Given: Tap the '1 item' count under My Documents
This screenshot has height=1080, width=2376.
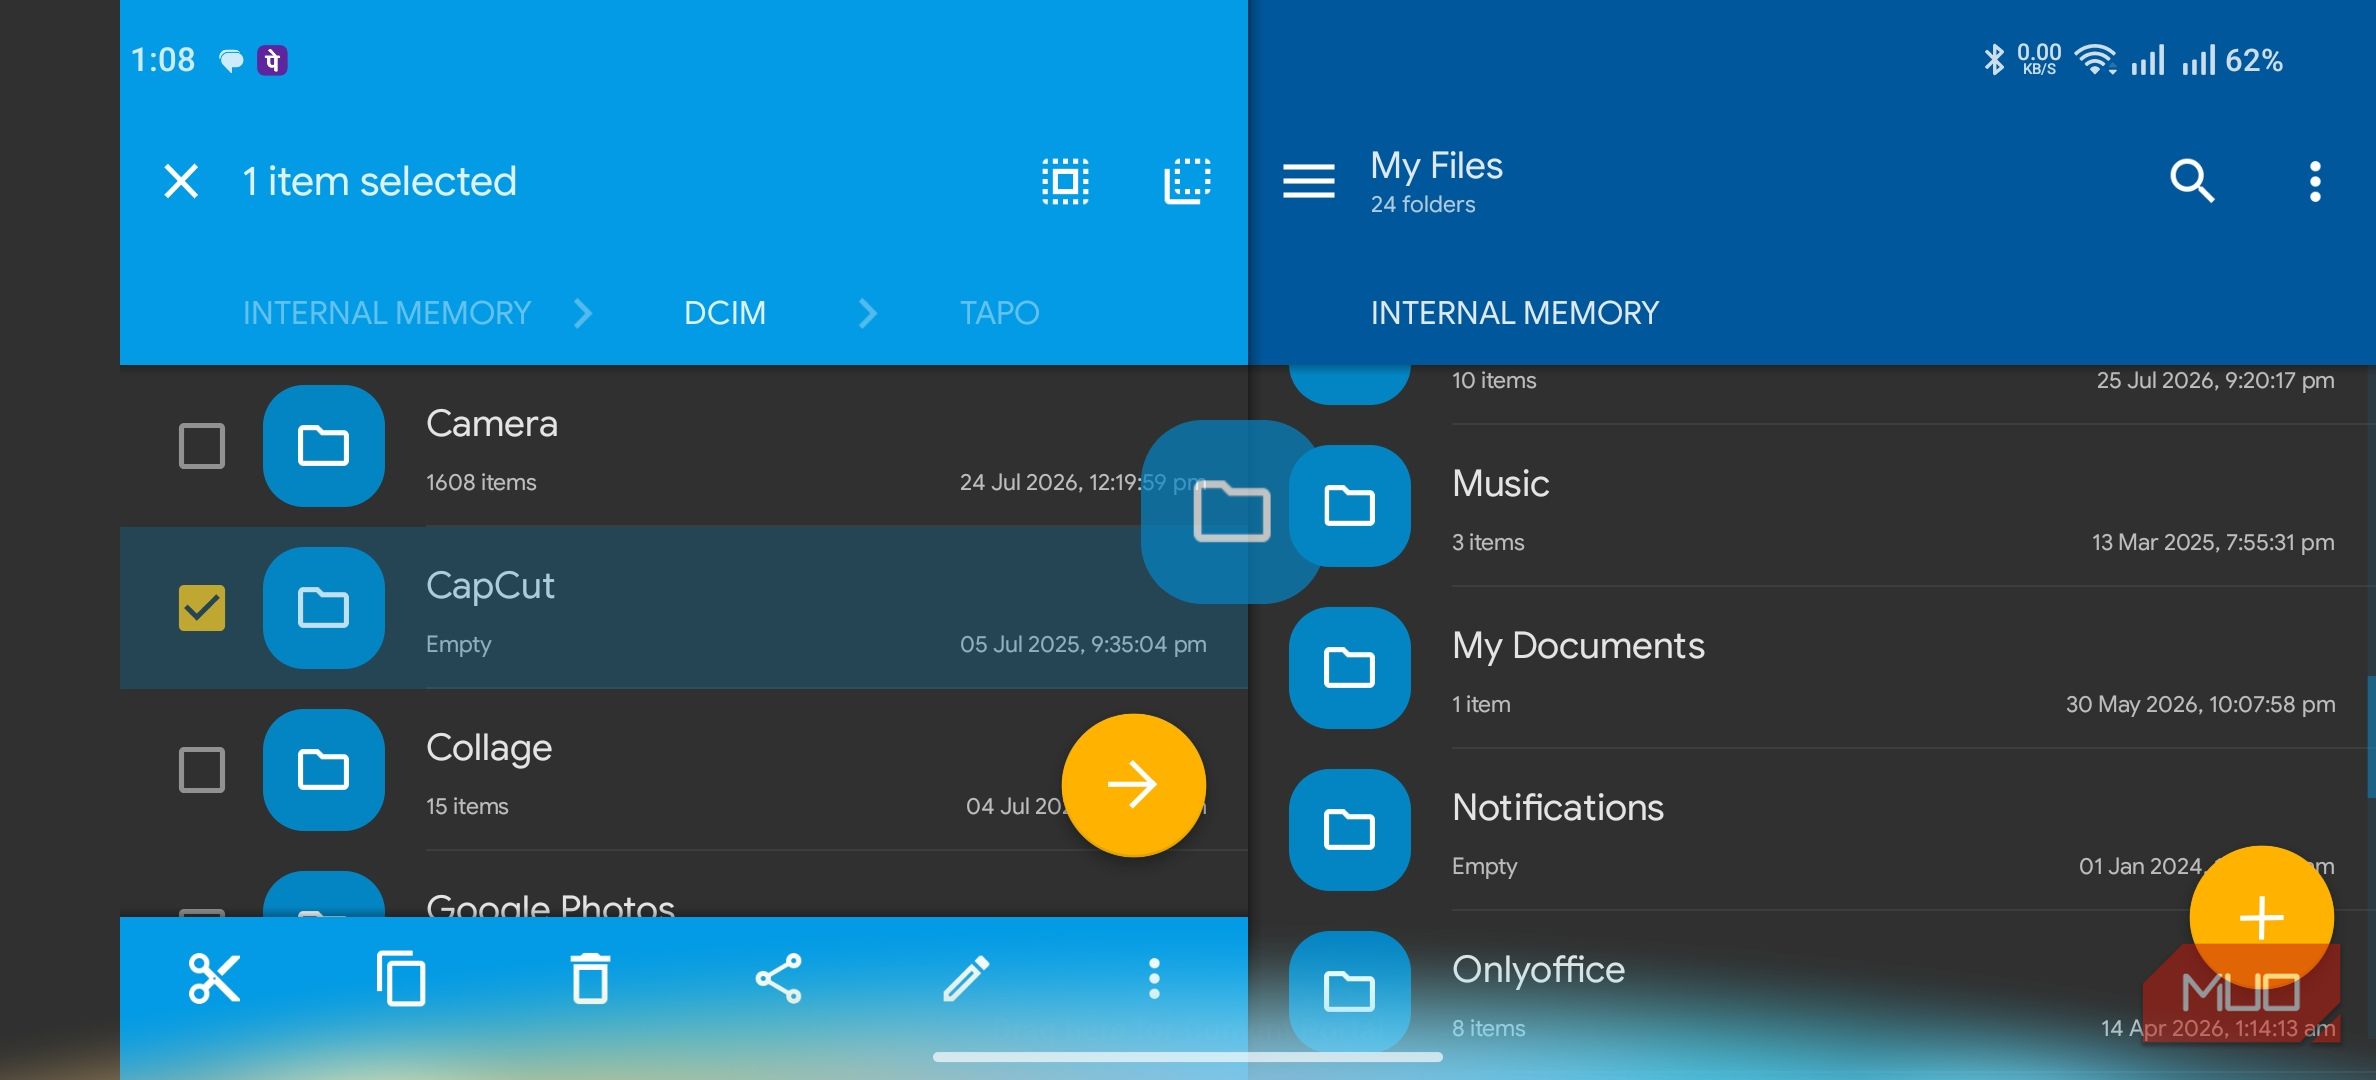Looking at the screenshot, I should 1481,704.
